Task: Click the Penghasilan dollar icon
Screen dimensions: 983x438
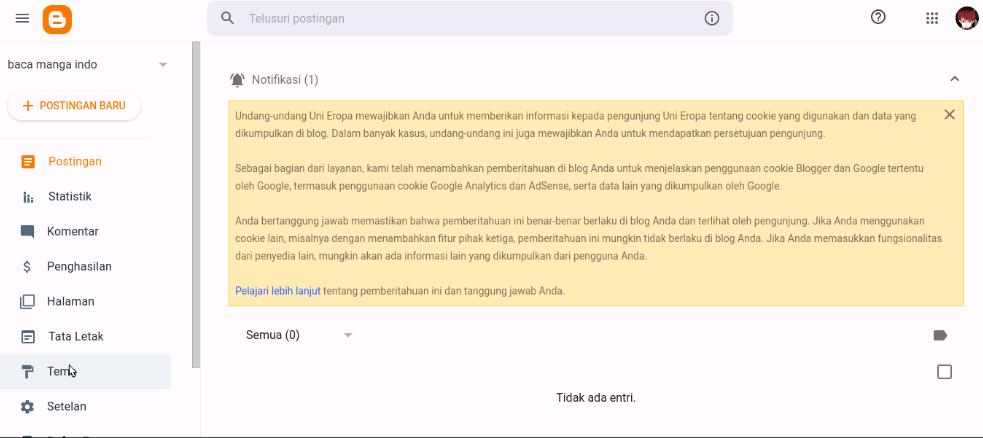Action: pyautogui.click(x=27, y=267)
